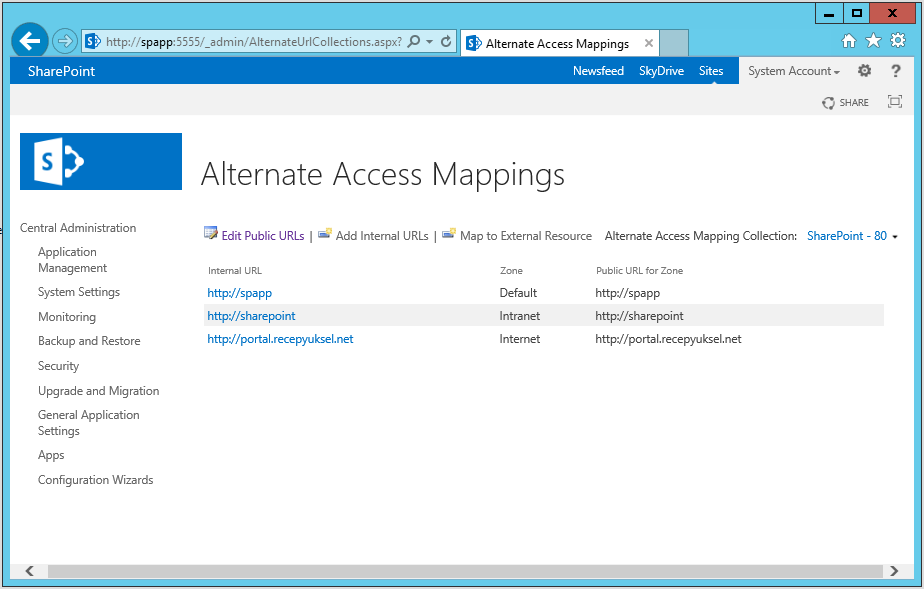Click the horizontal scrollbar right arrow

[894, 571]
